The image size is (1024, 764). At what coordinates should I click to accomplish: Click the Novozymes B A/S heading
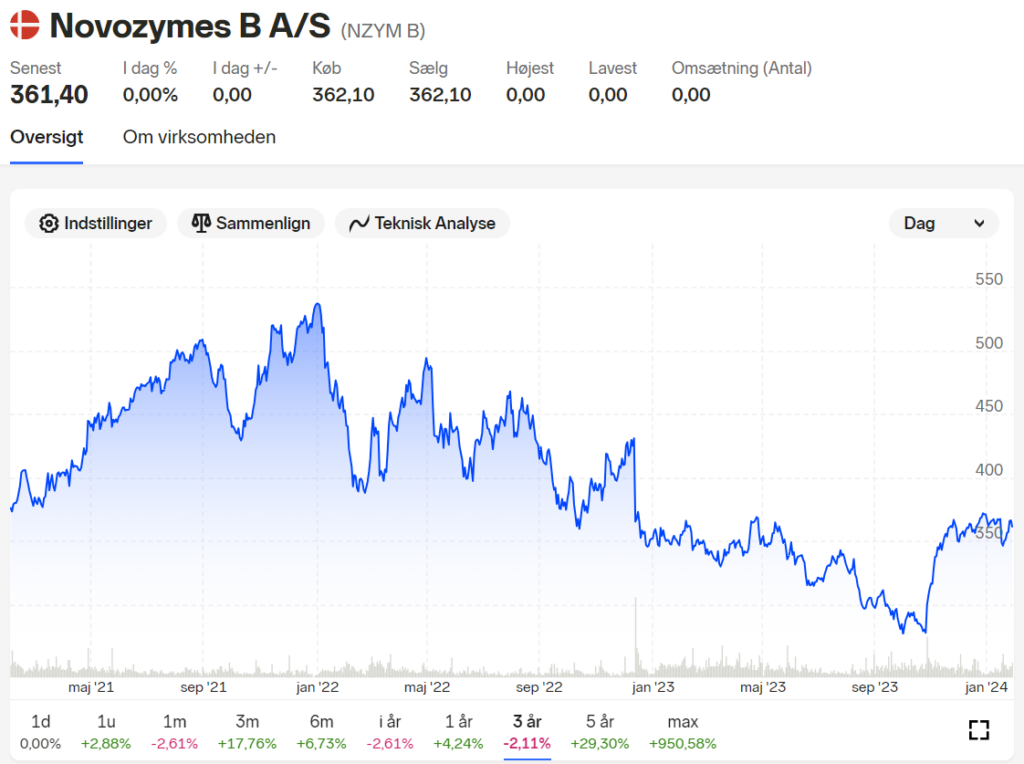[x=190, y=26]
